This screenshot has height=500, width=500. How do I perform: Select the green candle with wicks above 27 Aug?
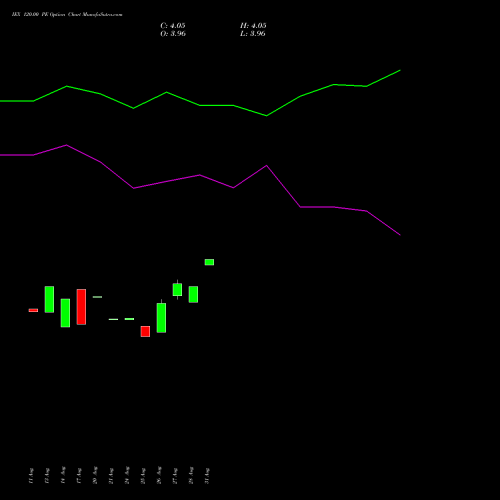tap(177, 289)
